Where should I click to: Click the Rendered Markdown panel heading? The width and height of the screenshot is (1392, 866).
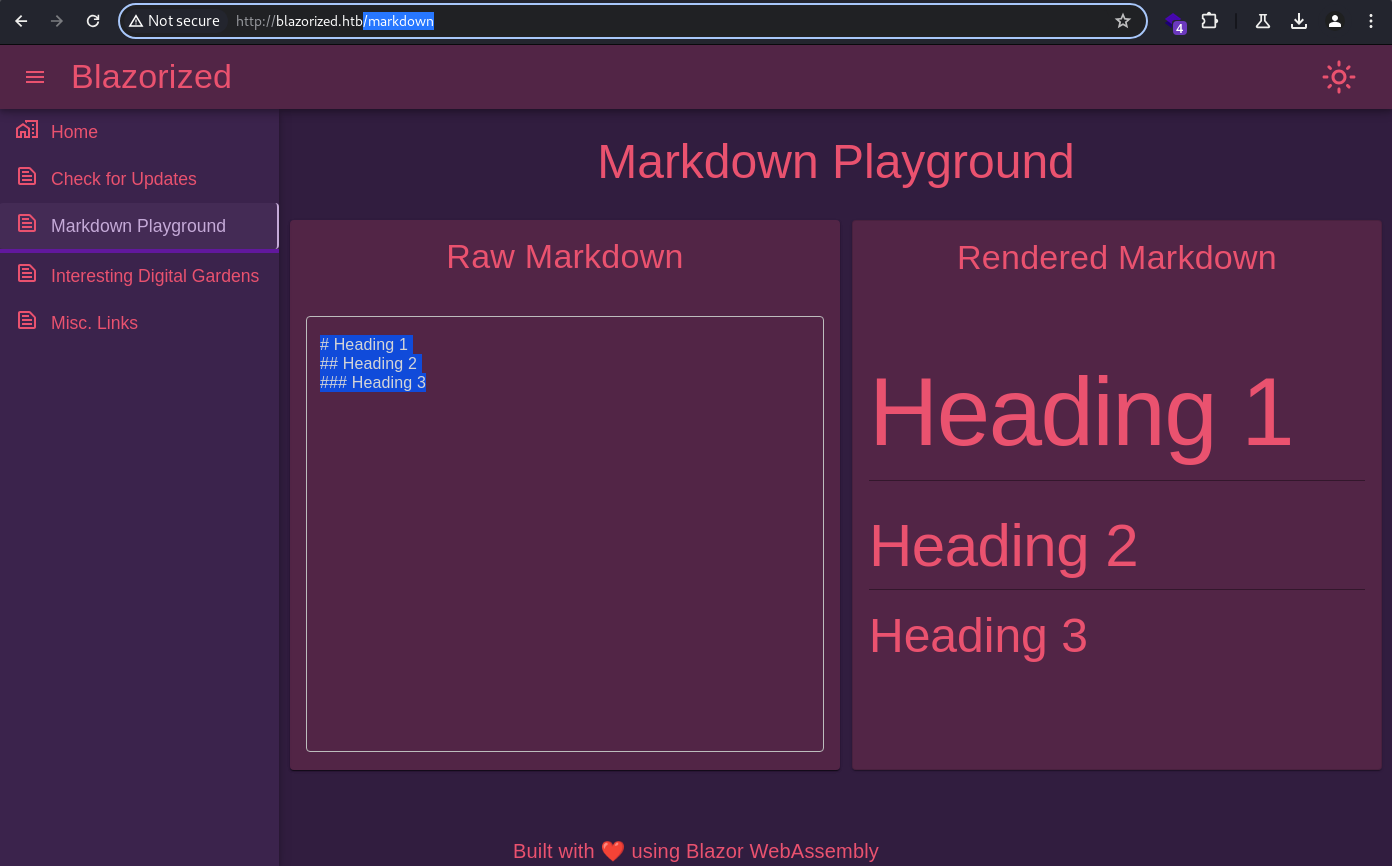(x=1117, y=258)
